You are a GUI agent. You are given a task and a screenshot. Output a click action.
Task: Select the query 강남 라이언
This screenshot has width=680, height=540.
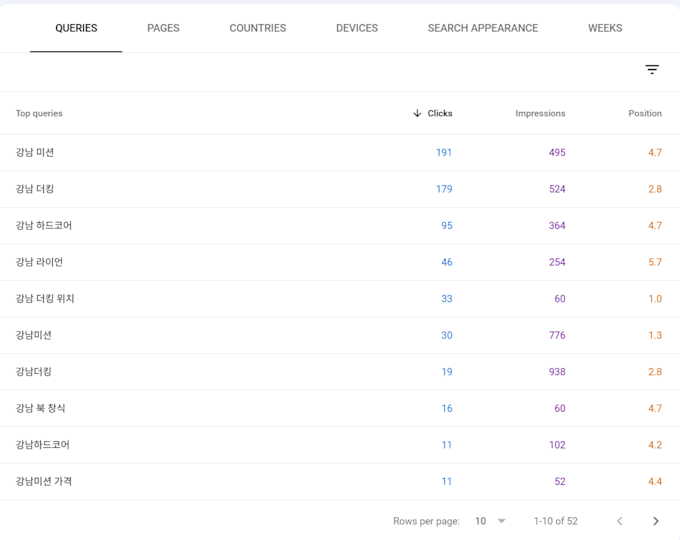39,262
